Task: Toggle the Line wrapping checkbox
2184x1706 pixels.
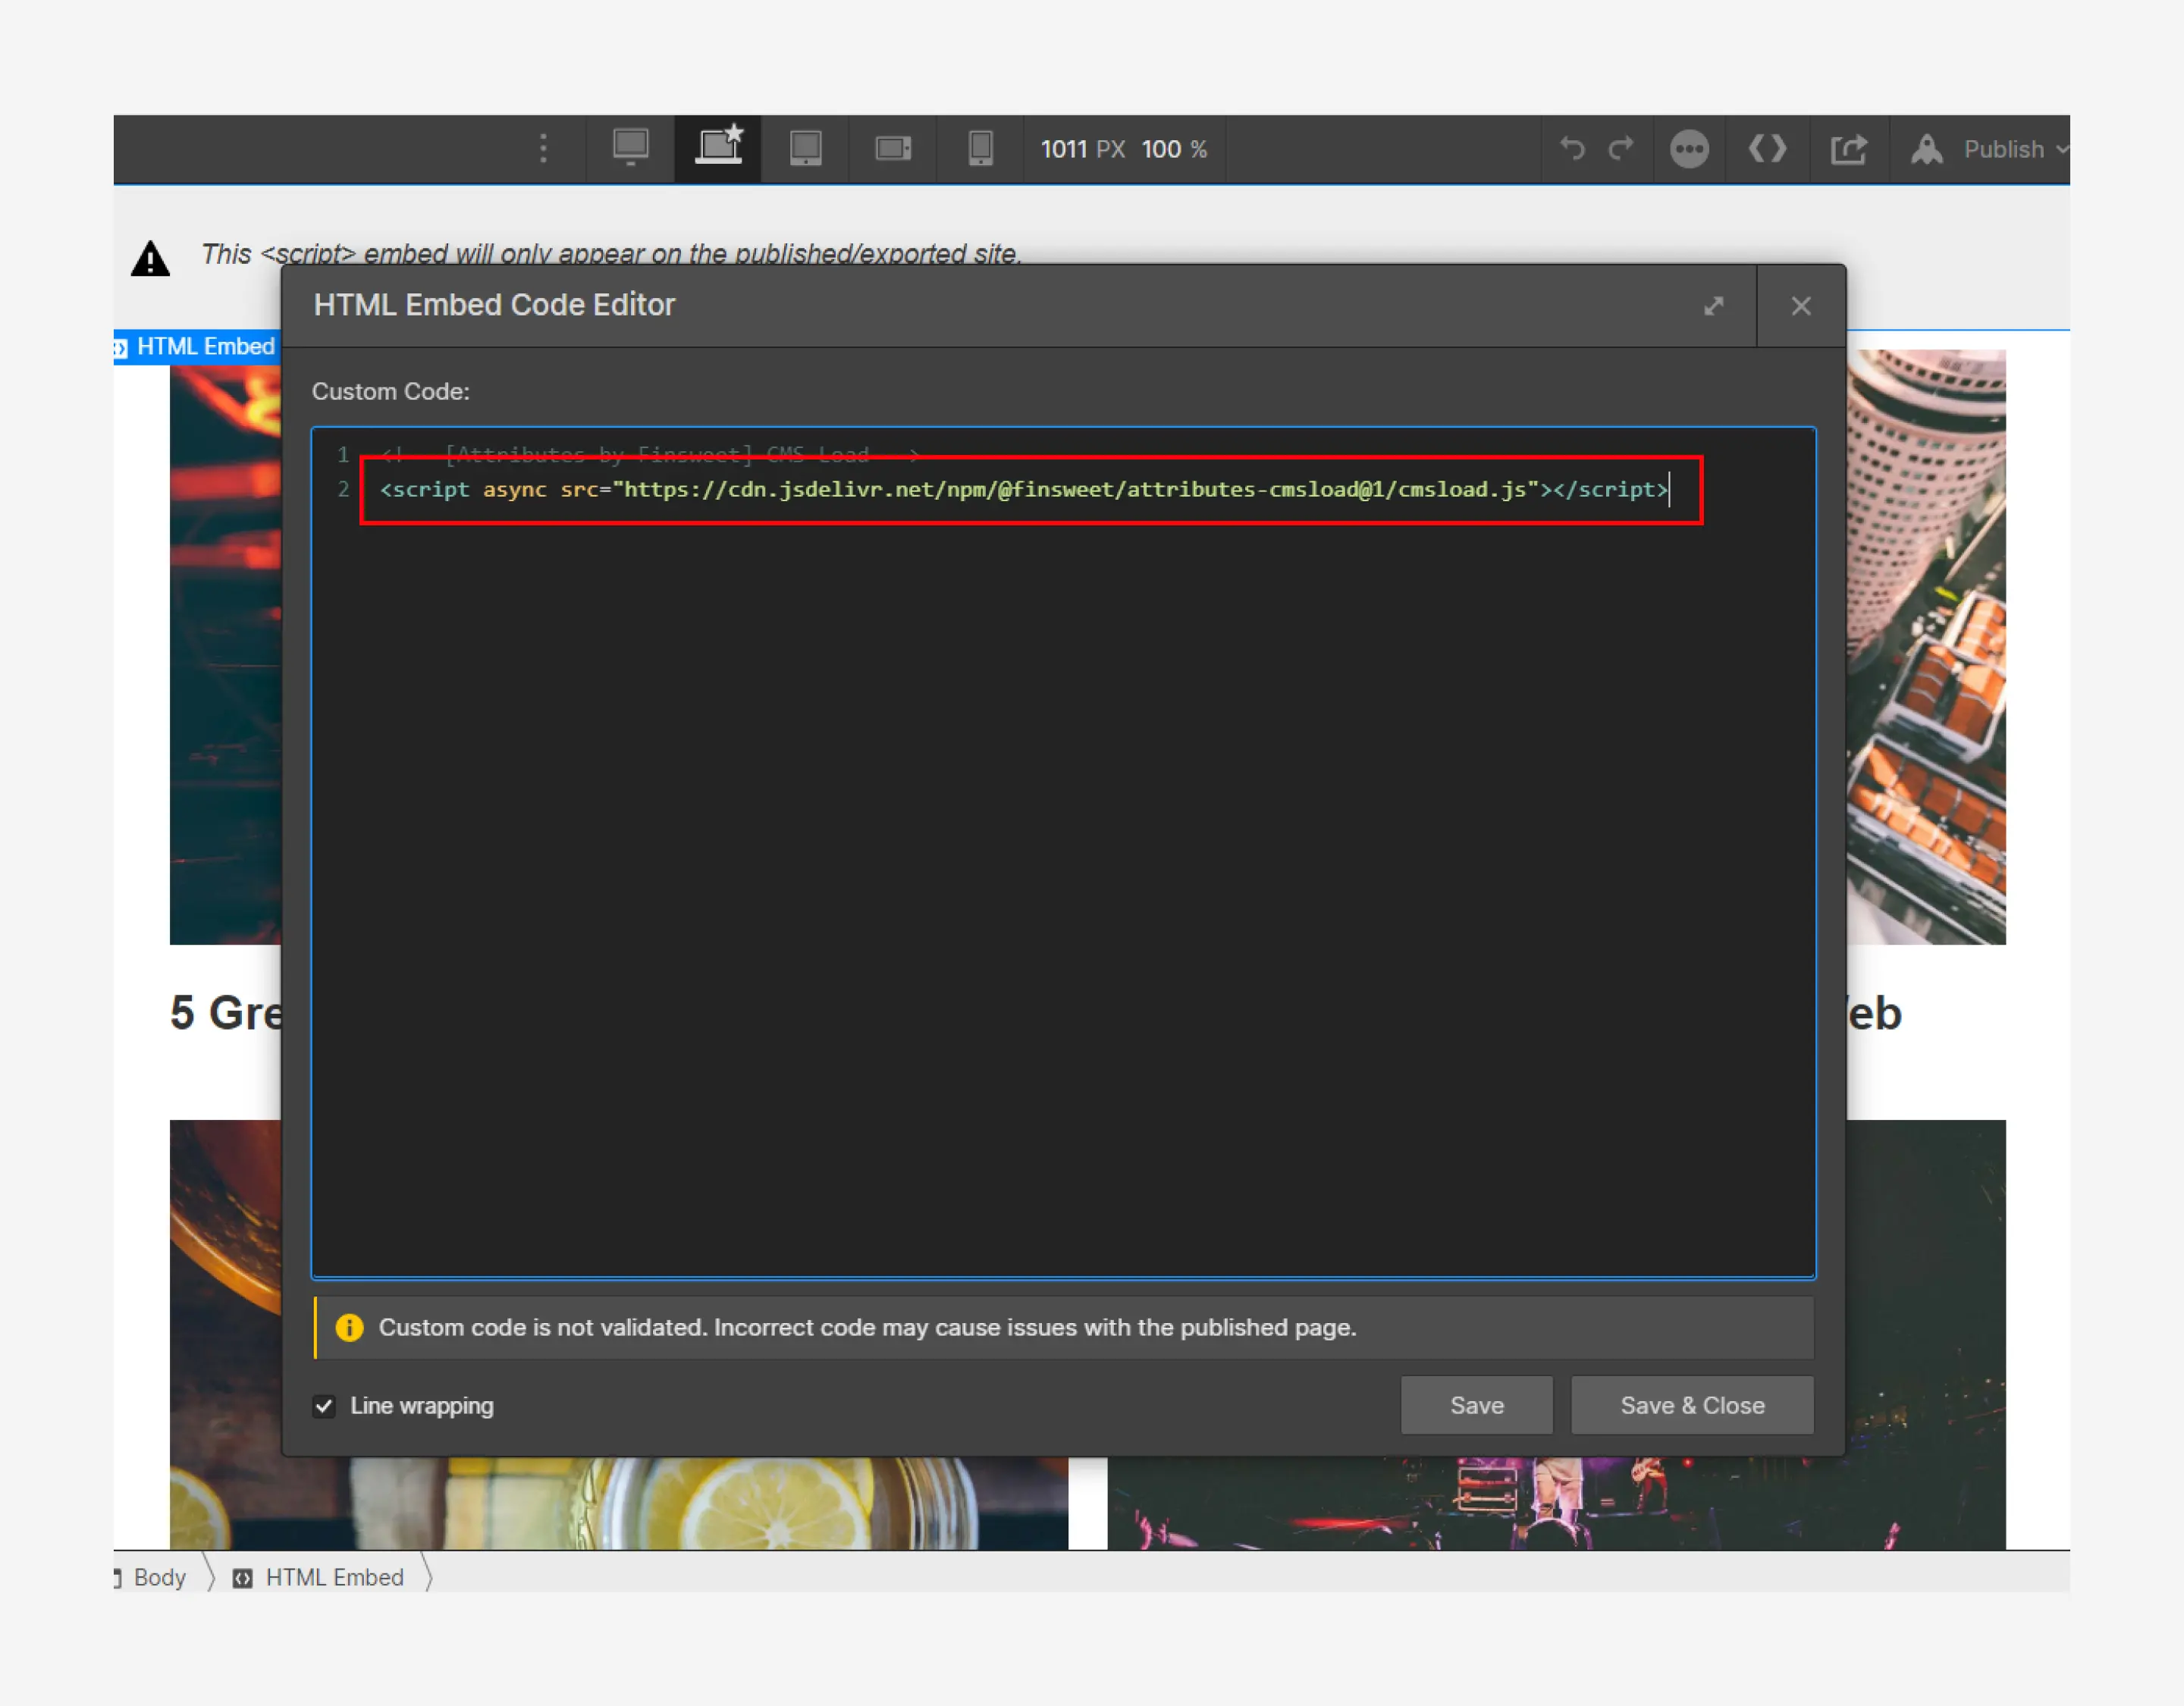Action: tap(324, 1406)
